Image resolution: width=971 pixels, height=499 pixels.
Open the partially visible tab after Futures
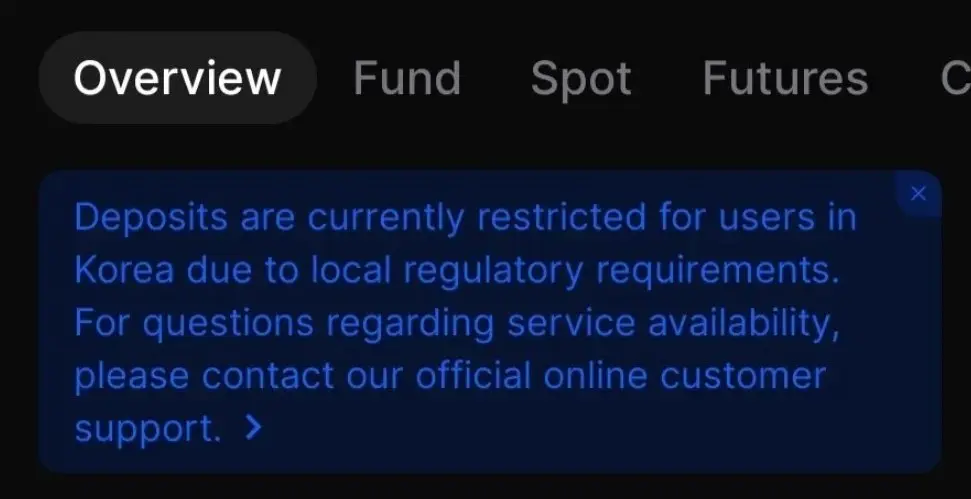click(x=956, y=79)
